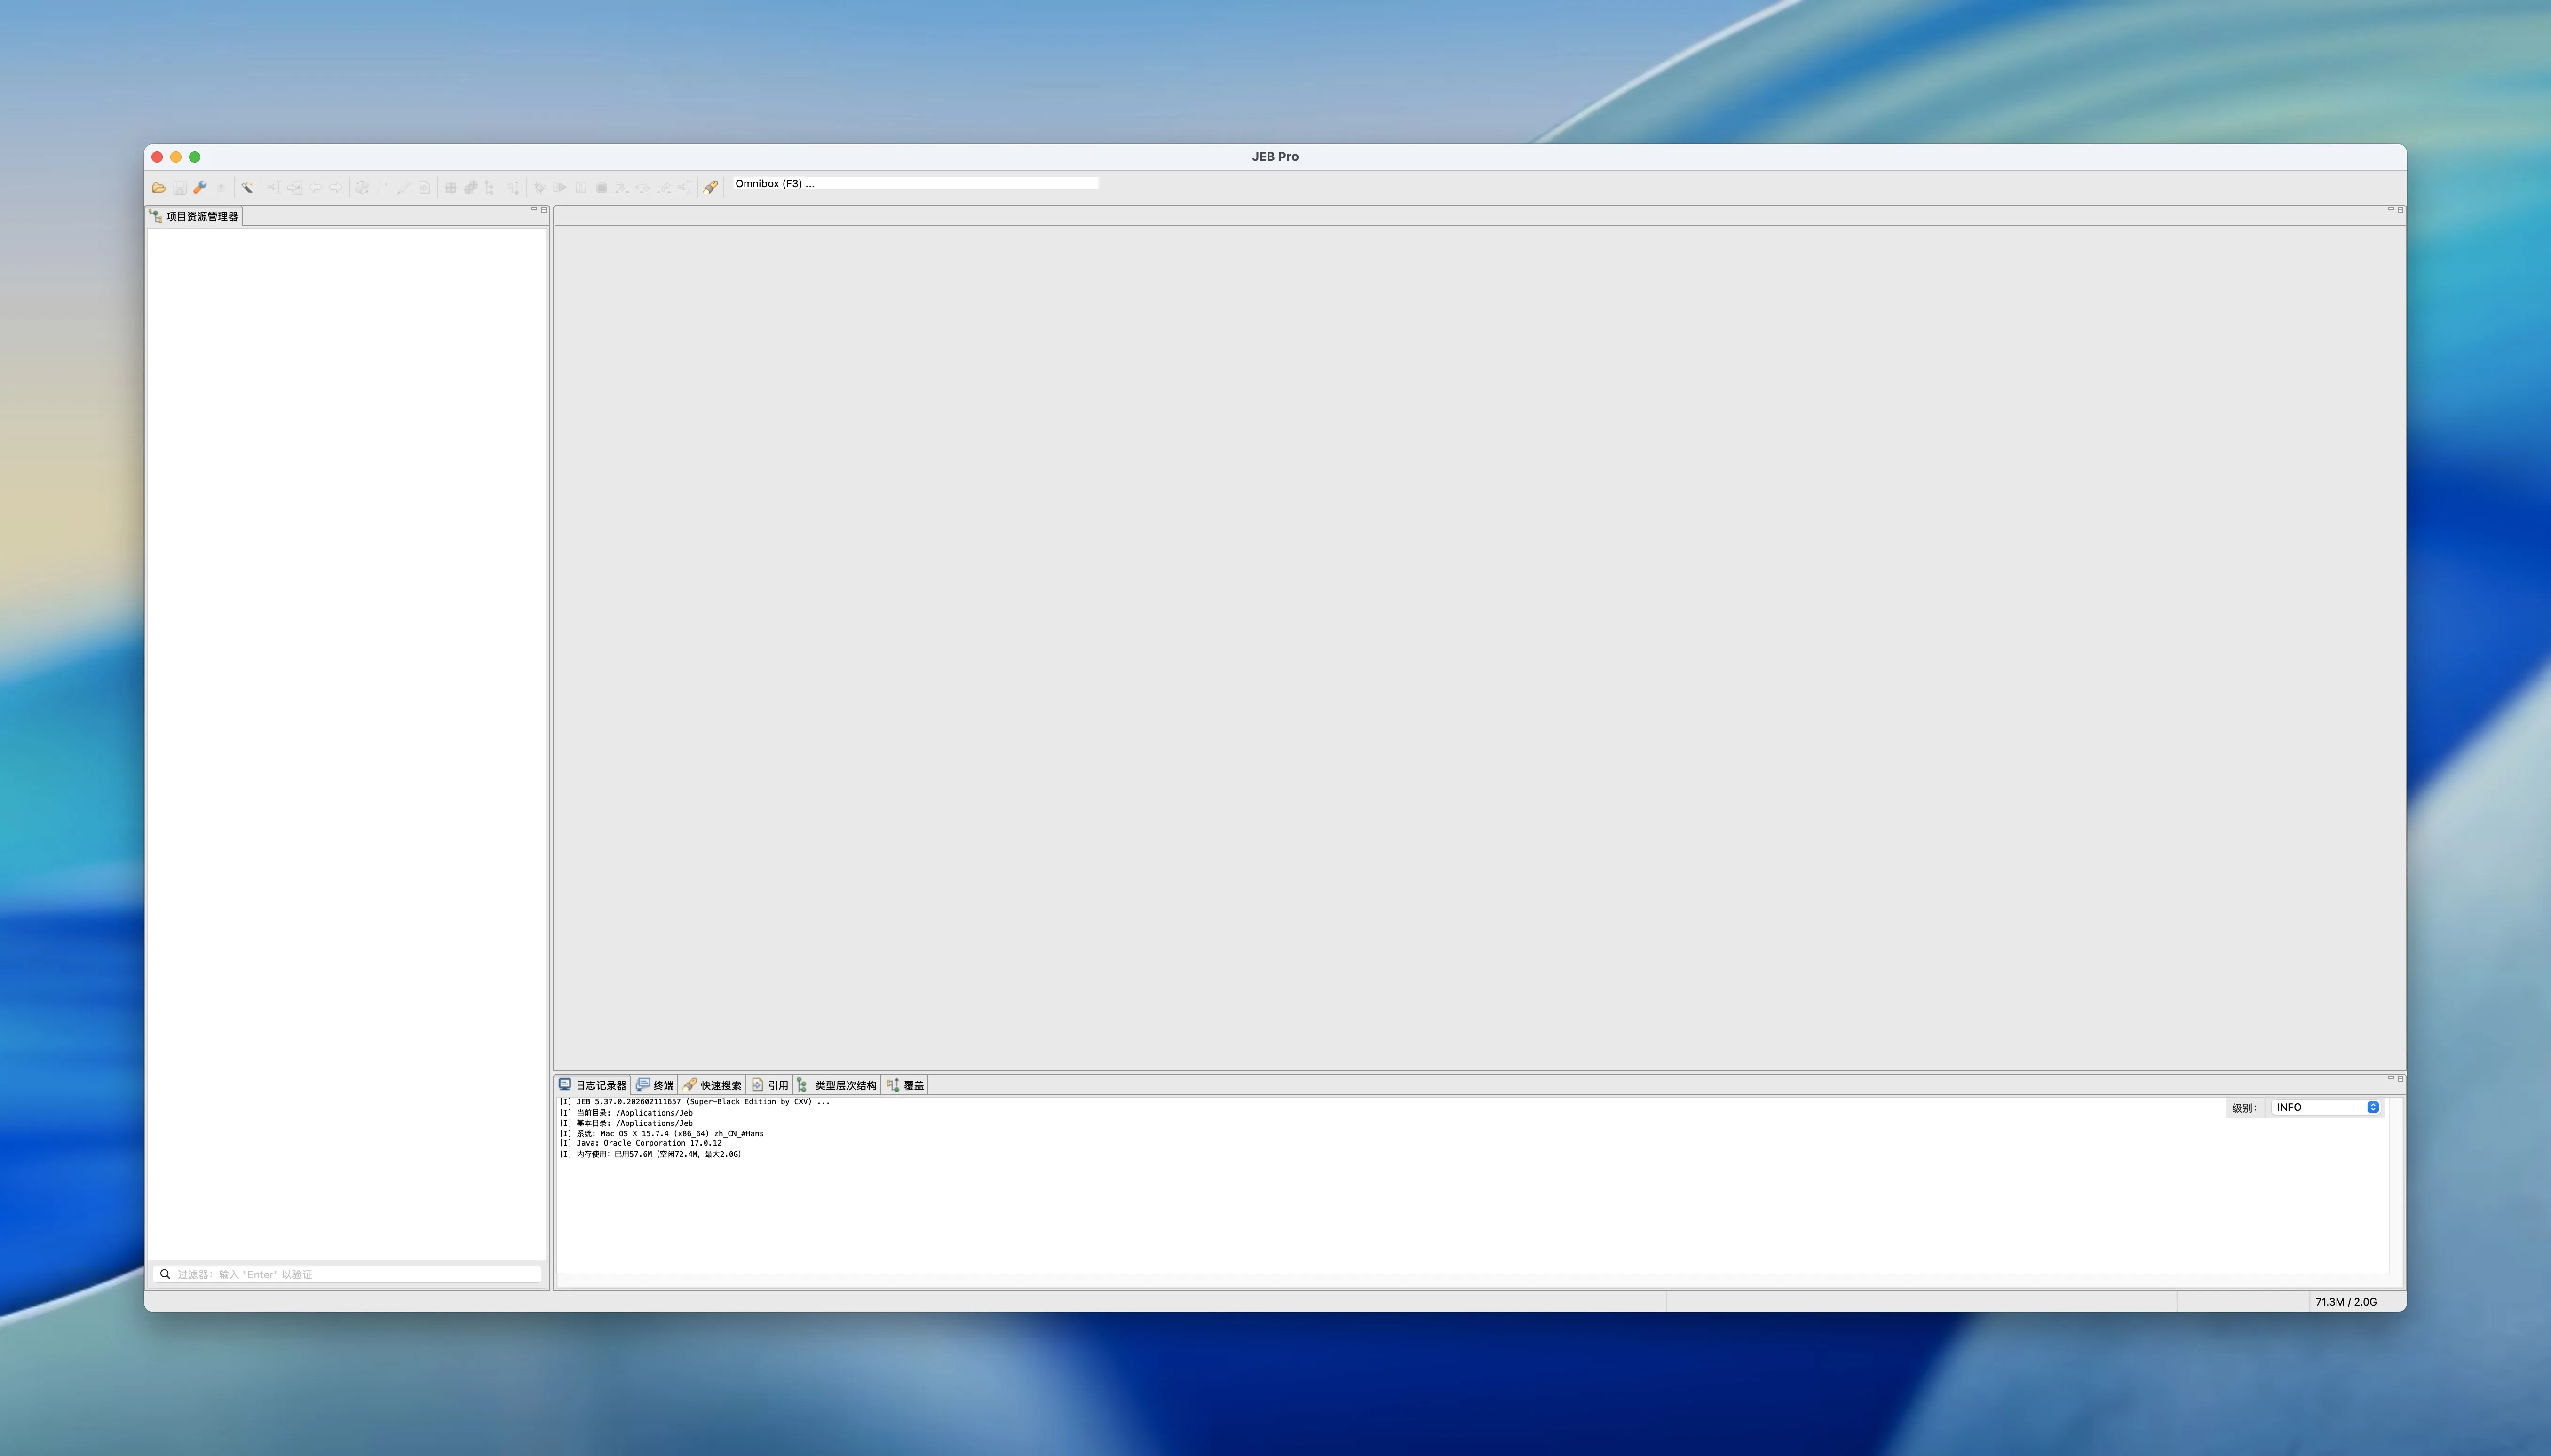Click the pencil rename icon in toolbar
The image size is (2551, 1456).
coord(404,187)
